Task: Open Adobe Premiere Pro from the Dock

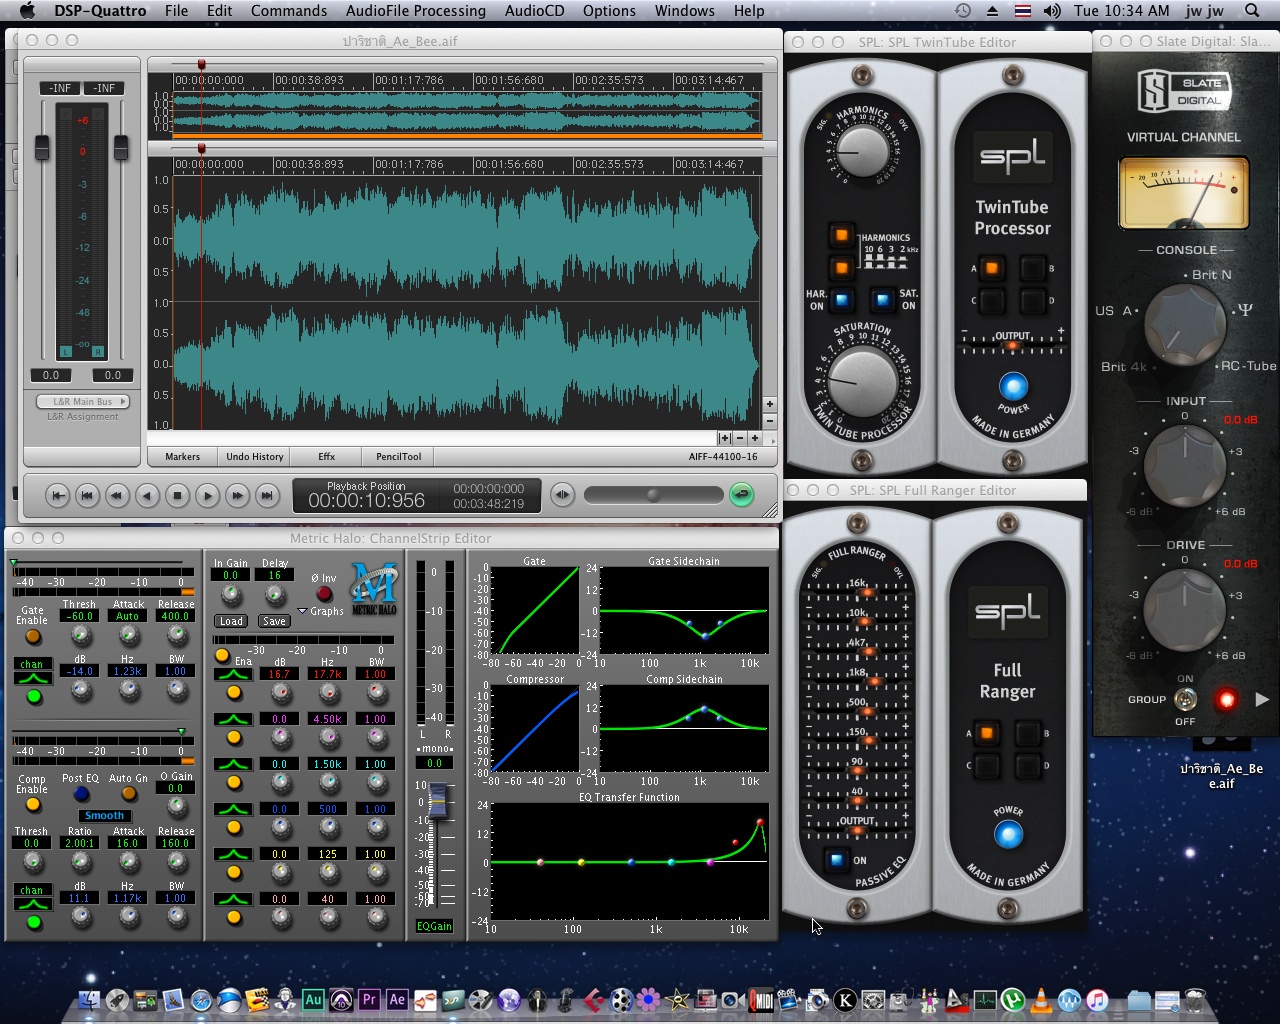Action: [369, 999]
